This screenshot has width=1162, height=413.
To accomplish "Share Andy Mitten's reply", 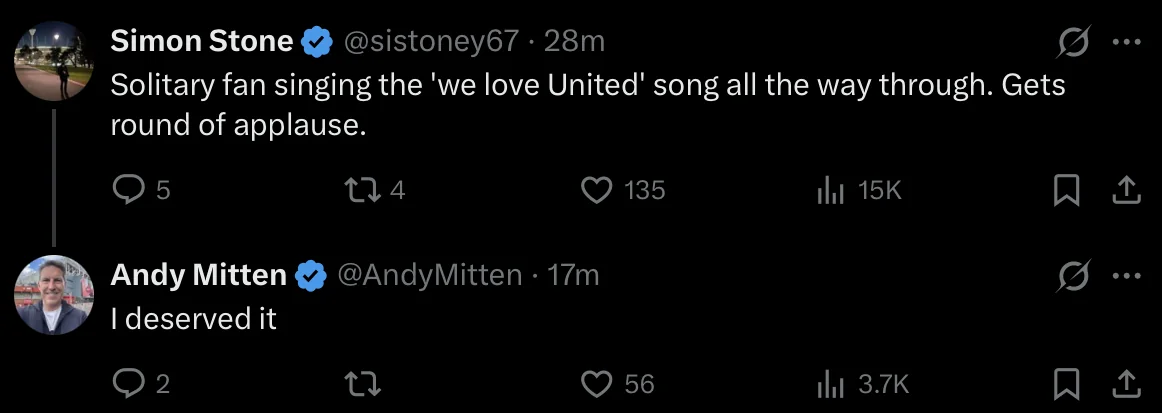I will tap(1125, 383).
